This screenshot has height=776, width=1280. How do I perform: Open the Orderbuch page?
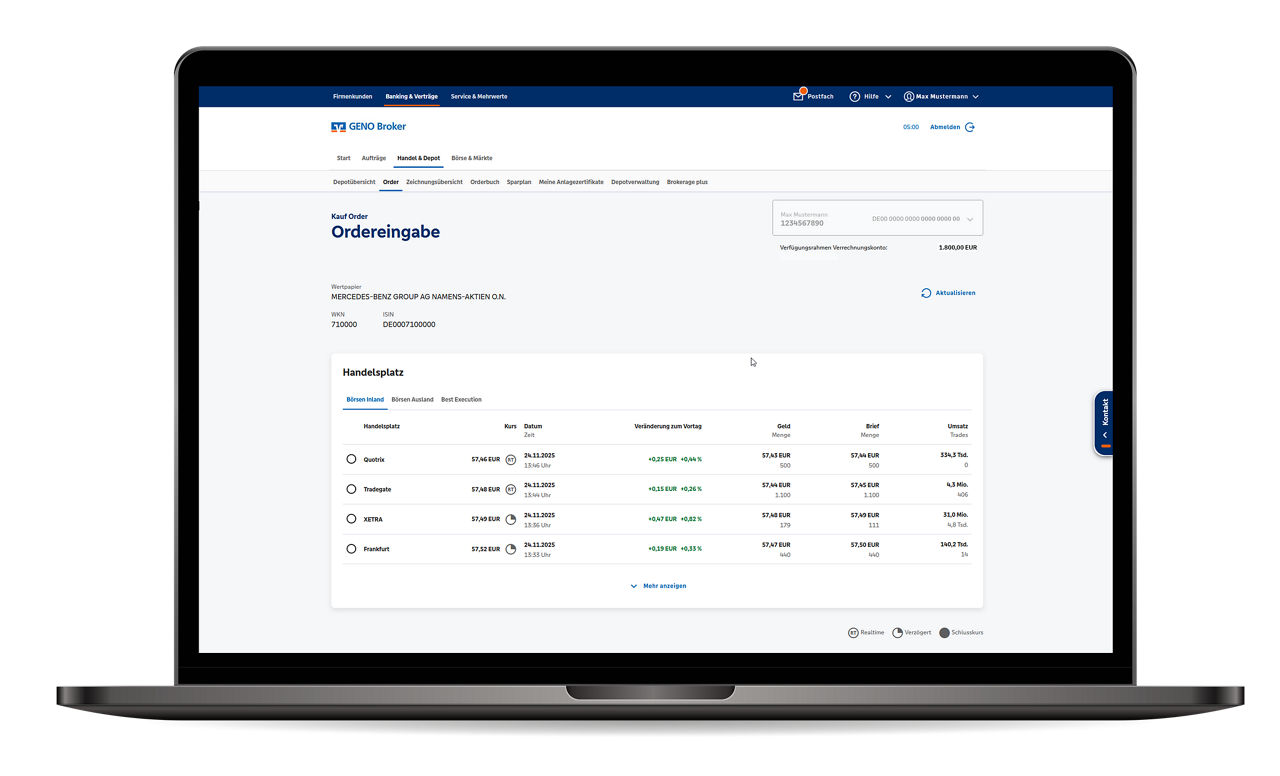484,182
